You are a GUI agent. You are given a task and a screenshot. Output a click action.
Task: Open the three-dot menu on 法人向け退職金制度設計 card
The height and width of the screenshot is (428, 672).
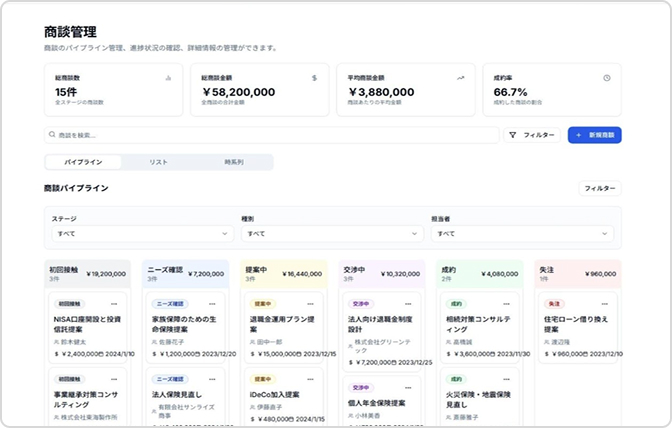click(409, 303)
